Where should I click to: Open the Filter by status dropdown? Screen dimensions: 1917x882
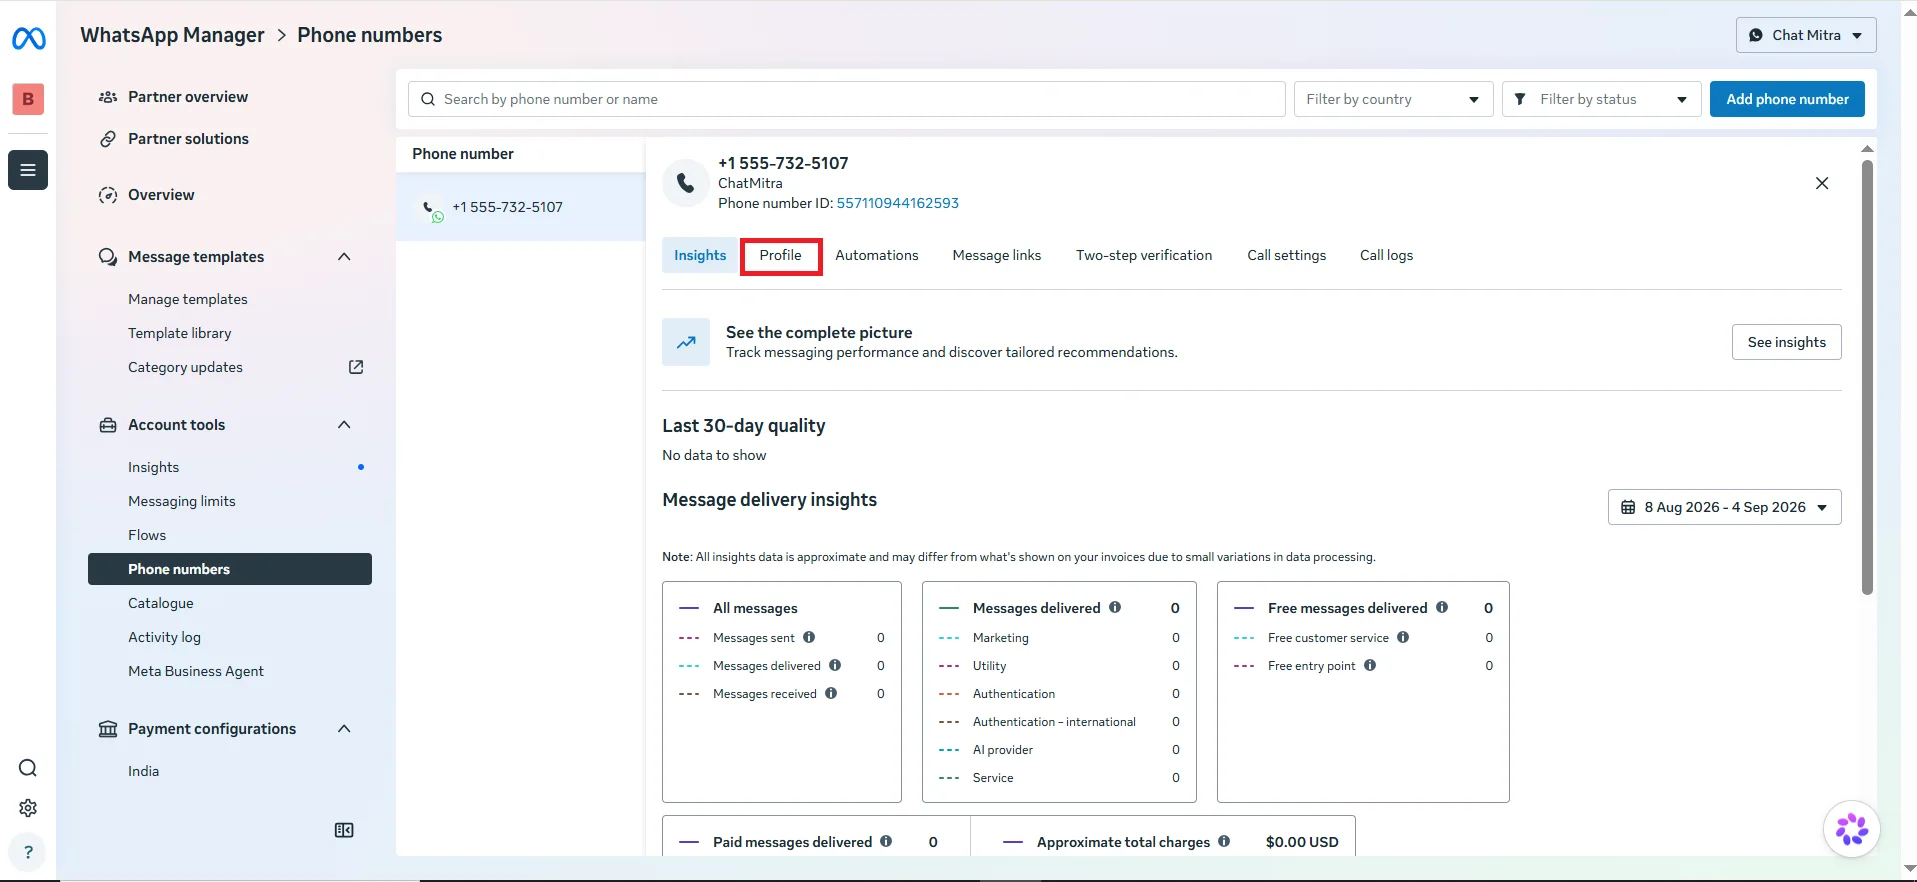(1601, 99)
